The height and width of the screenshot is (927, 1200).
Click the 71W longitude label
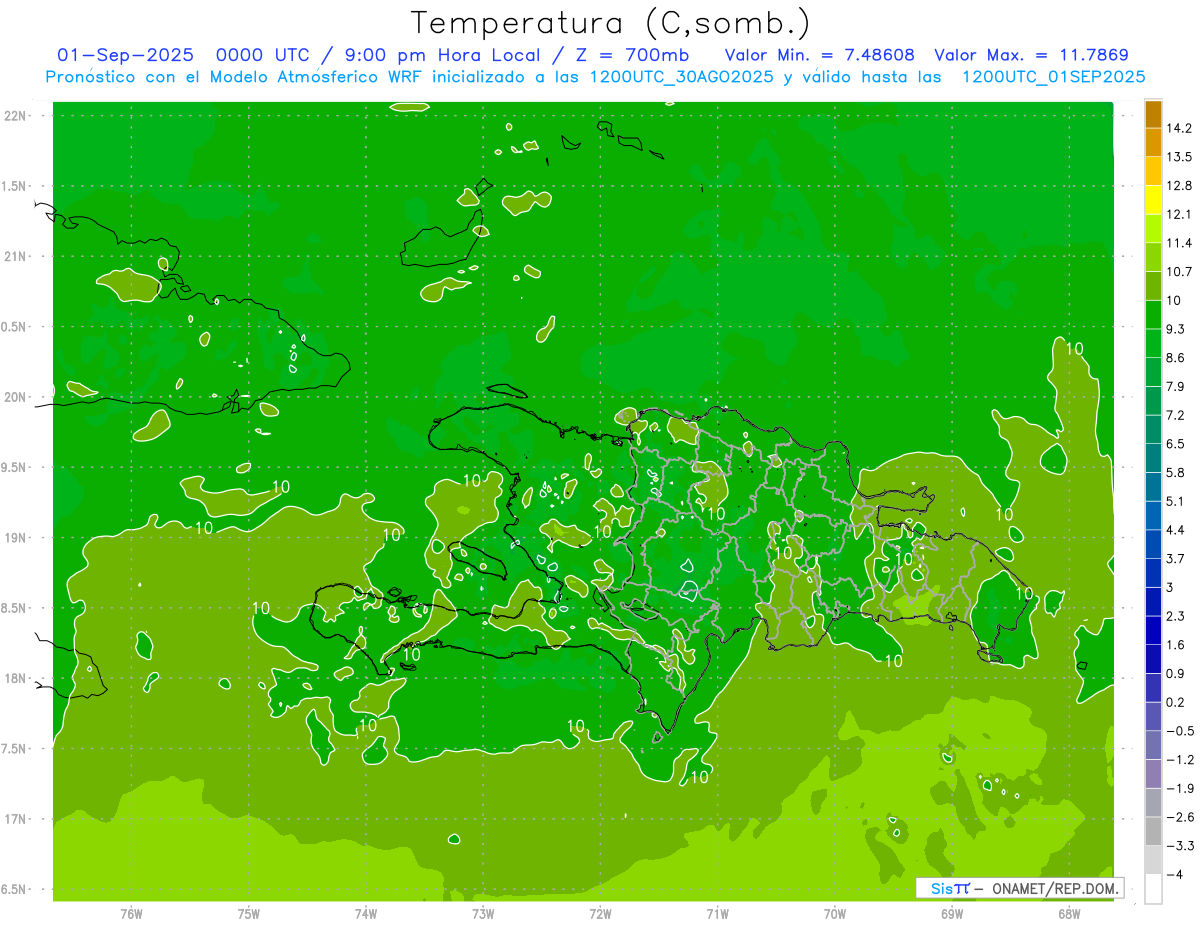[x=717, y=913]
